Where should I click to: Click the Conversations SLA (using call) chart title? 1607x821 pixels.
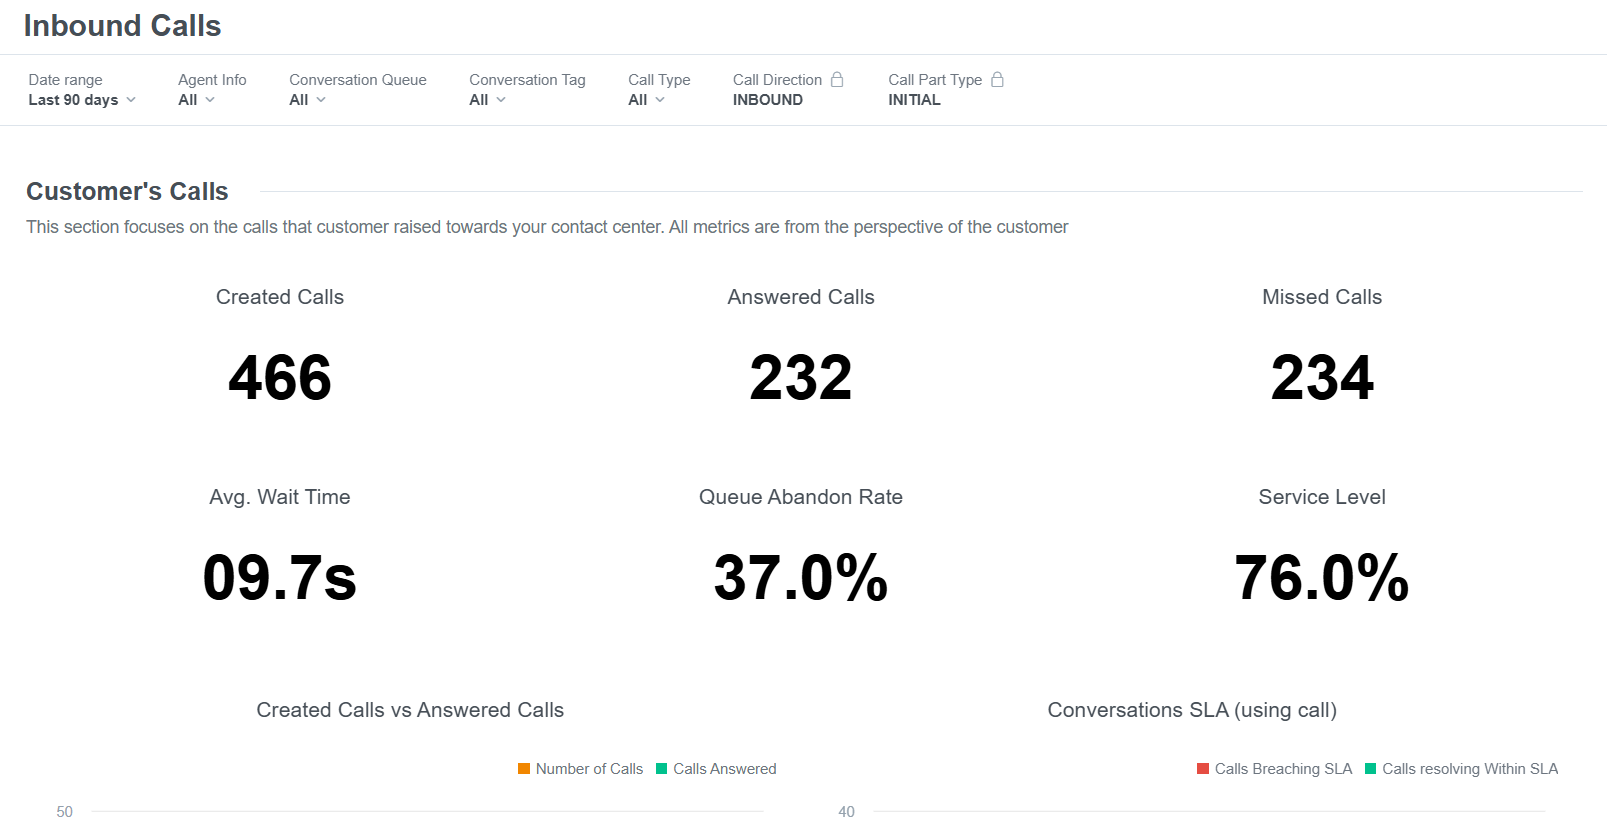pyautogui.click(x=1192, y=710)
